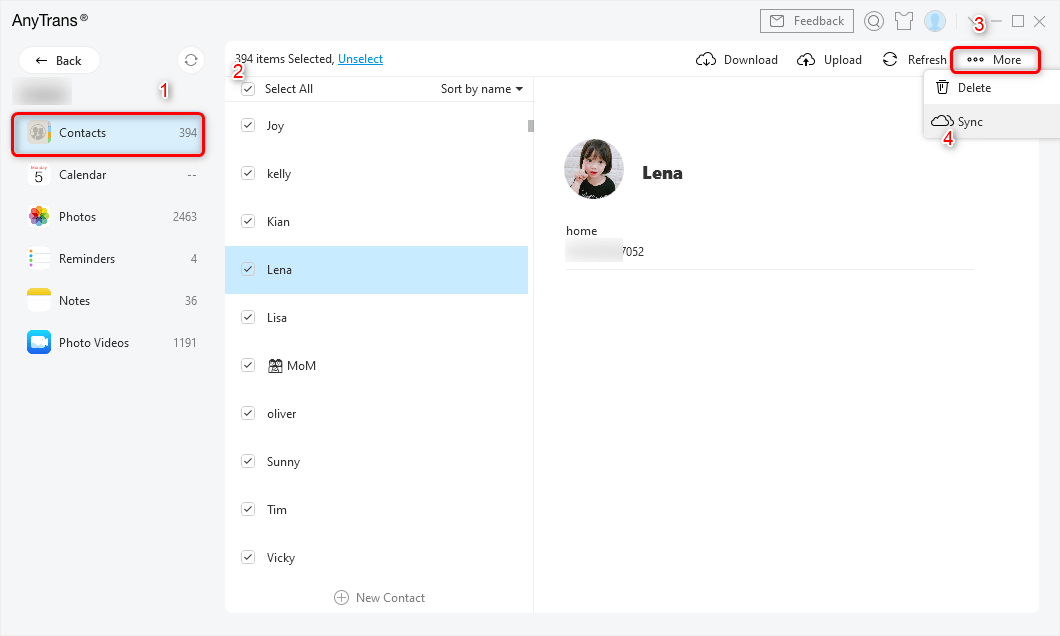Click the Lena name heading in details
This screenshot has height=636, width=1060.
[x=662, y=173]
